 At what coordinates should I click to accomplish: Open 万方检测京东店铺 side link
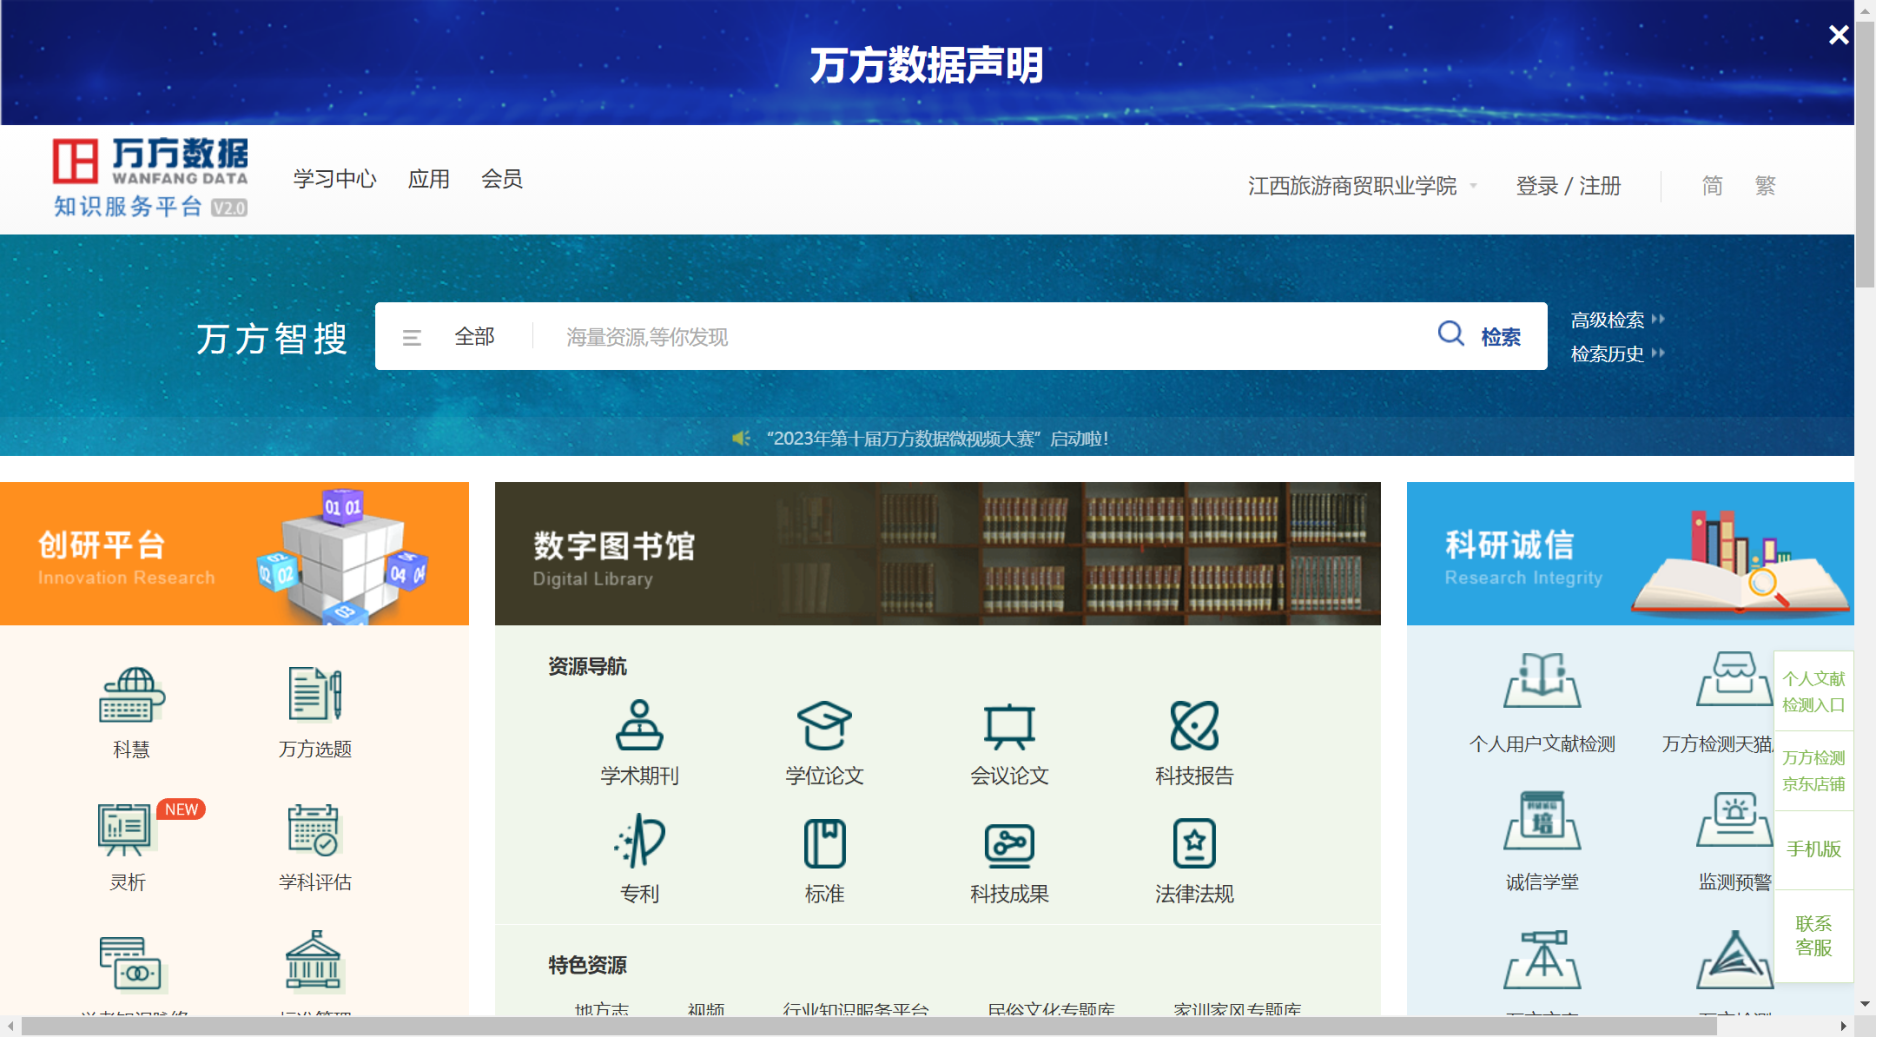pyautogui.click(x=1813, y=771)
